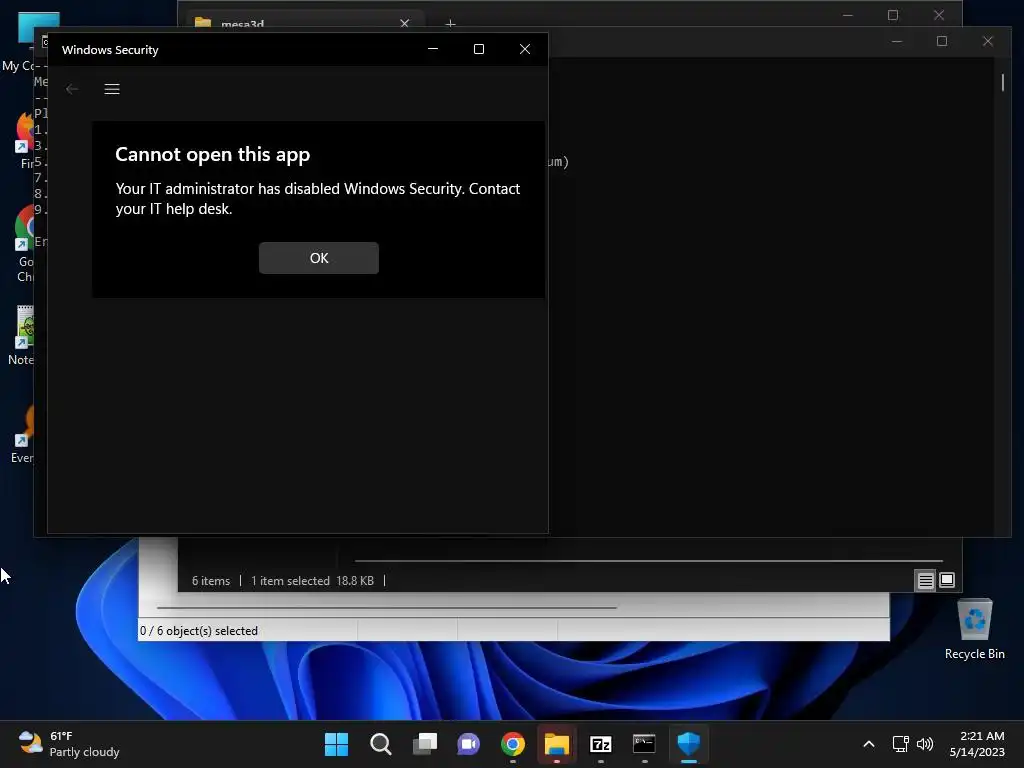Minimize the Windows Security window
Viewport: 1024px width, 768px height.
[433, 49]
